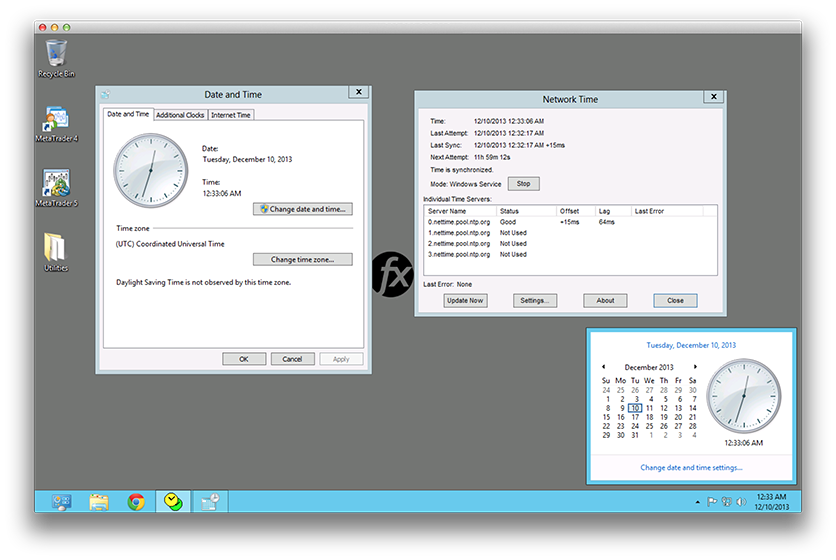Launch Google Chrome from the taskbar
Viewport: 836px width, 560px height.
click(136, 501)
